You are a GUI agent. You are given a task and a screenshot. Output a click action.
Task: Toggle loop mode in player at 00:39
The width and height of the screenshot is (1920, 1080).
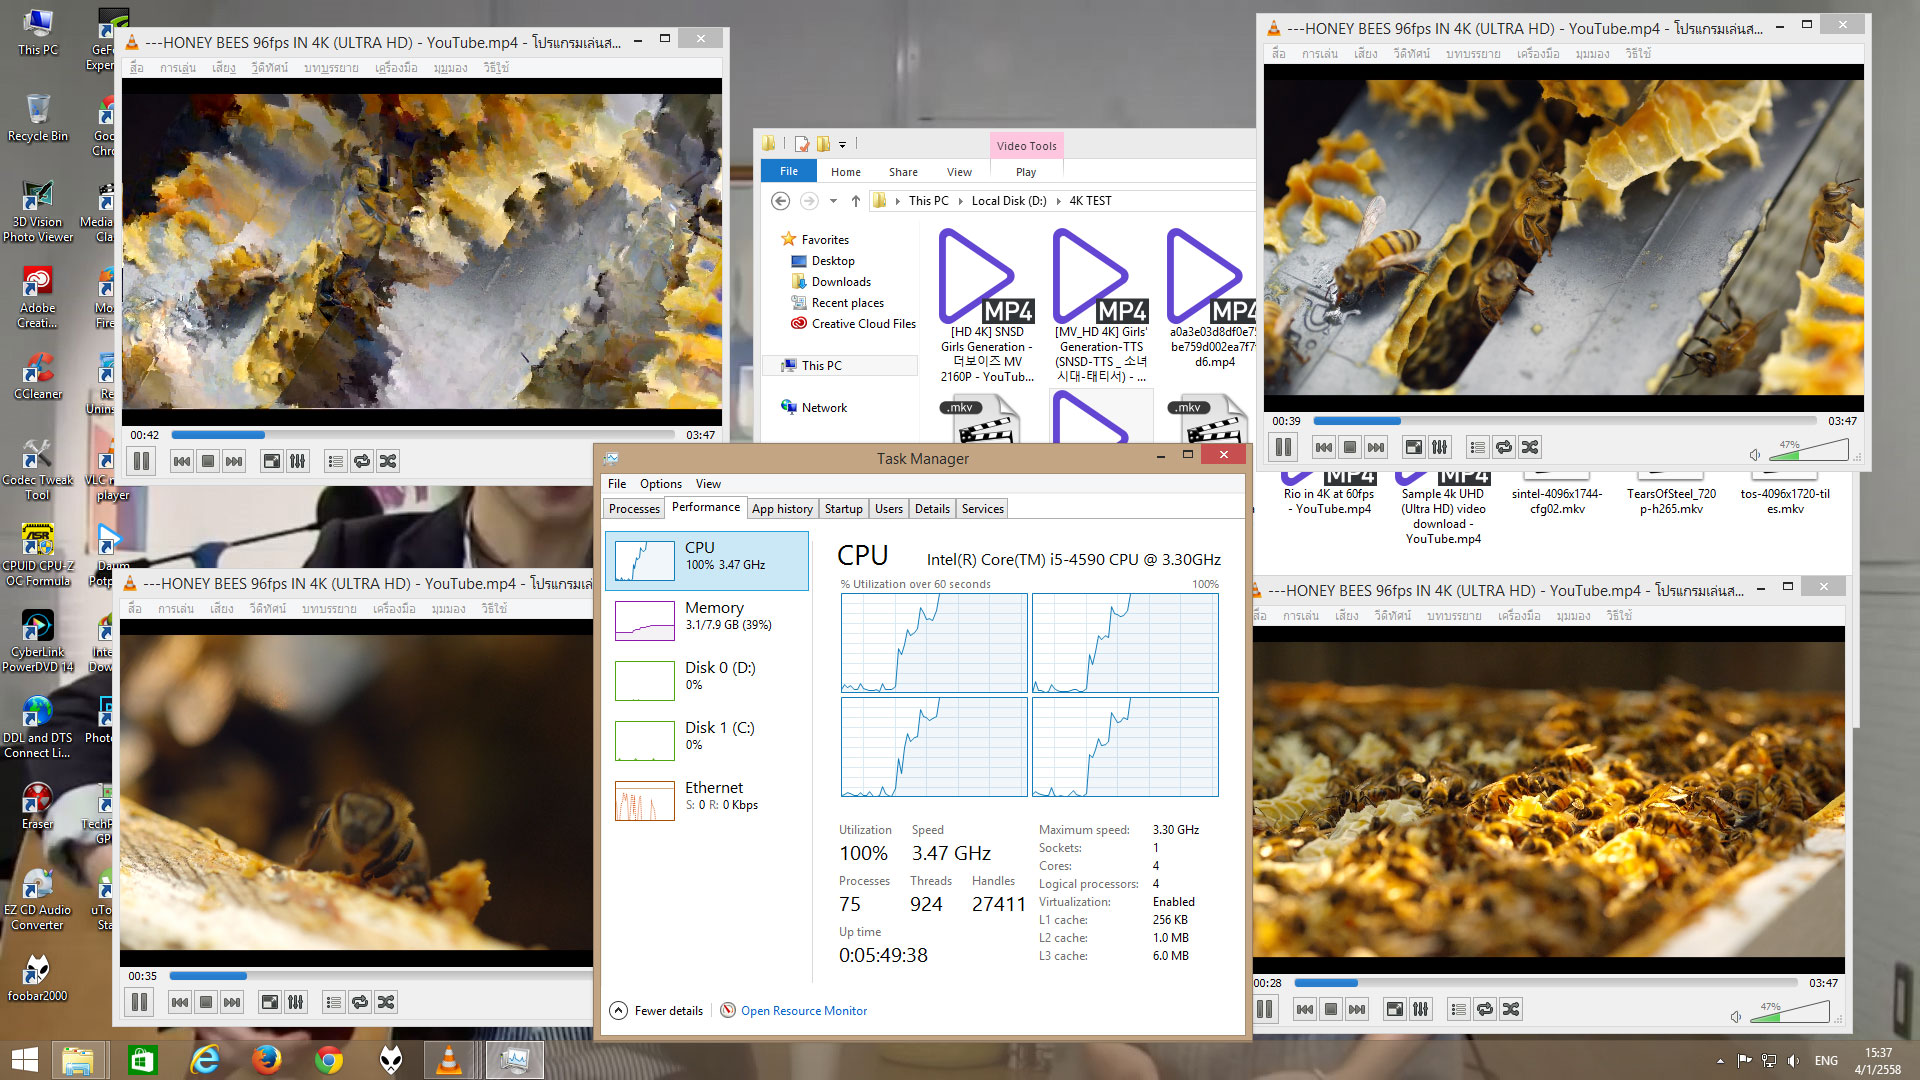pos(1504,447)
